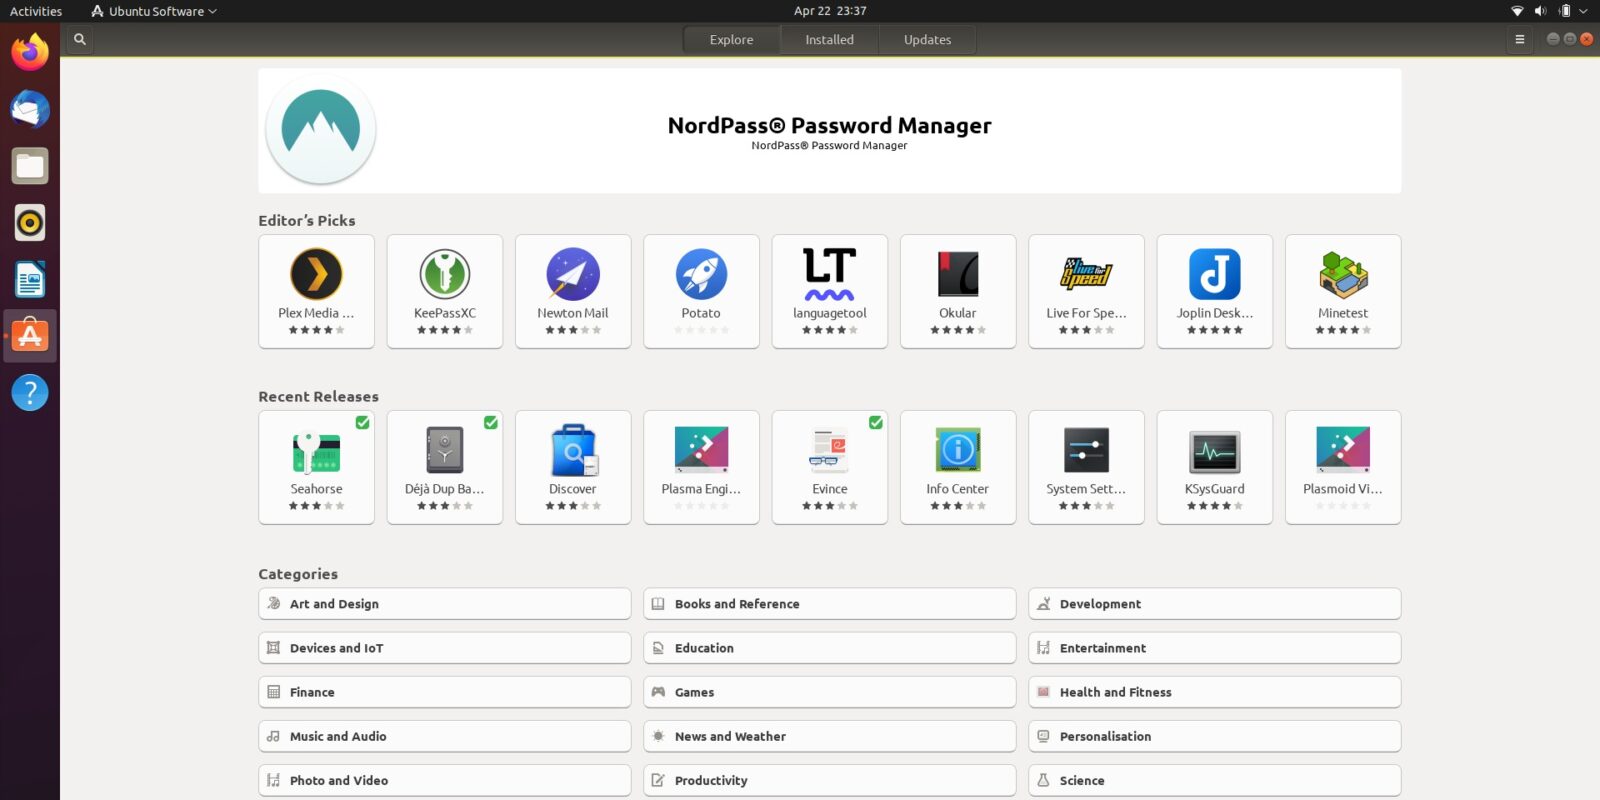This screenshot has height=800, width=1600.
Task: Open the hamburger menu in header
Action: pyautogui.click(x=1520, y=40)
